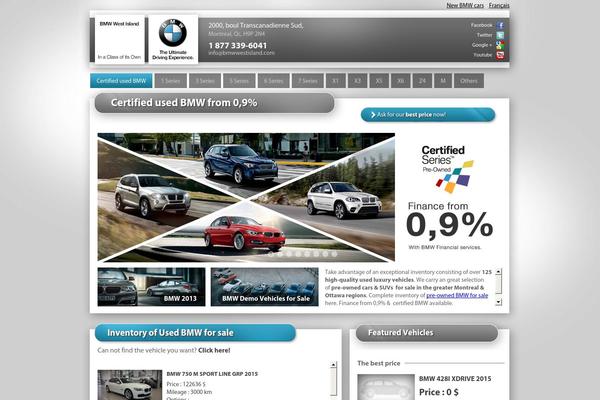Open the Twitter bird icon
Viewport: 600px width, 400px height.
[500, 35]
